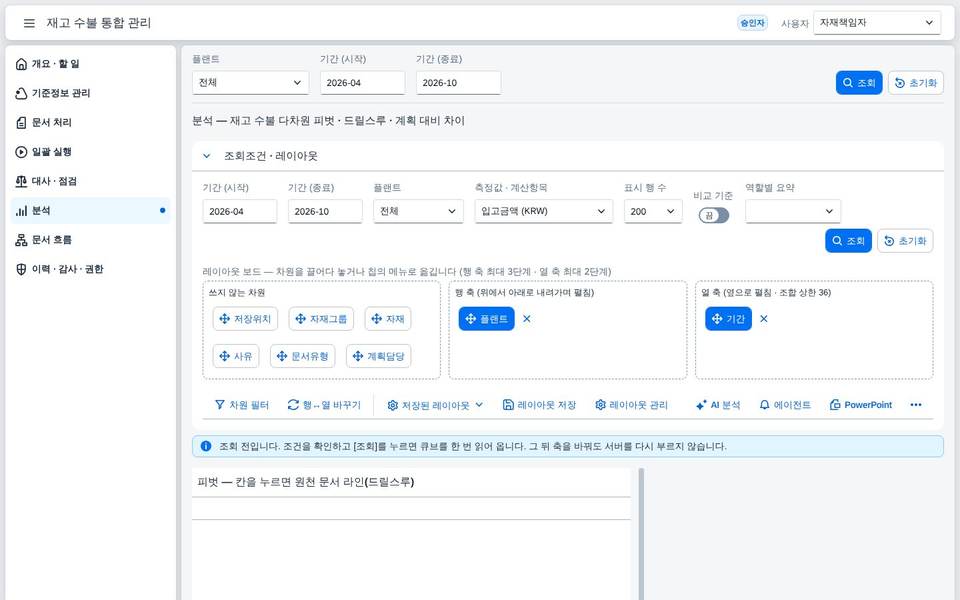Remove 플랜트 from row axis
Screen dimensions: 960x600
[527, 319]
